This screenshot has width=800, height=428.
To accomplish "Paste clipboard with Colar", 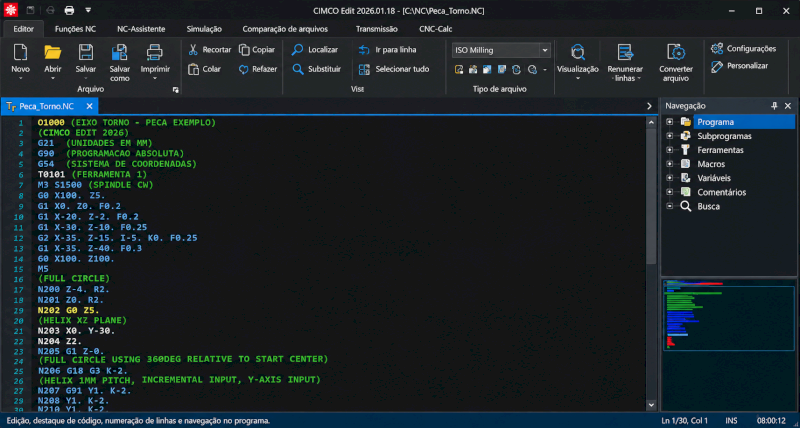I will pos(204,69).
